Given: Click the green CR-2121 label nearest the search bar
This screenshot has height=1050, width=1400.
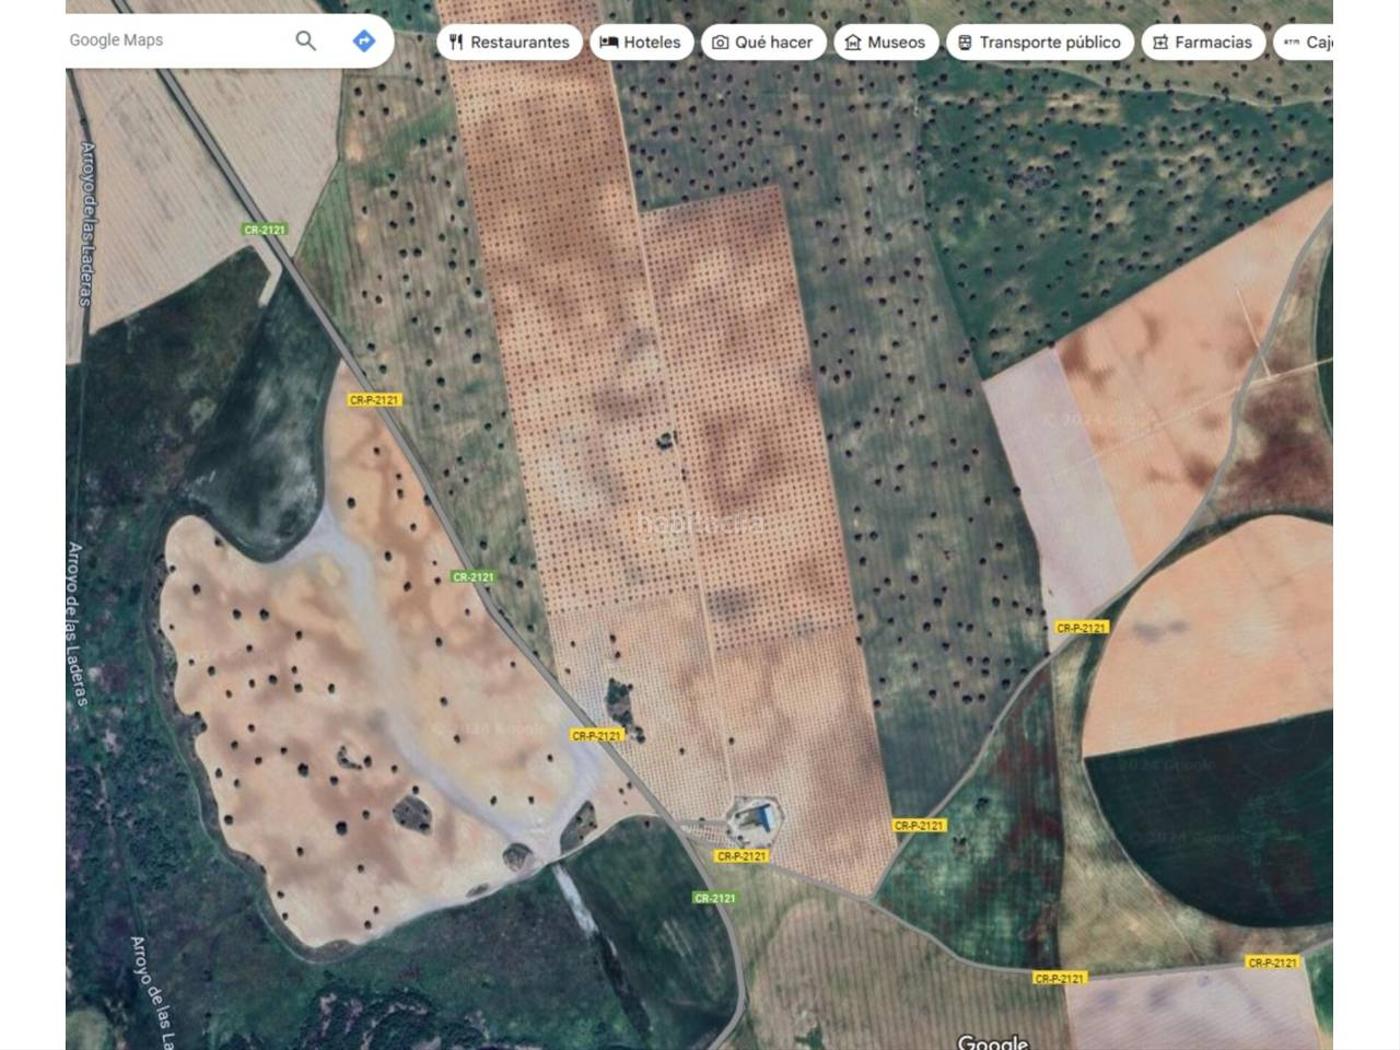Looking at the screenshot, I should [x=265, y=229].
